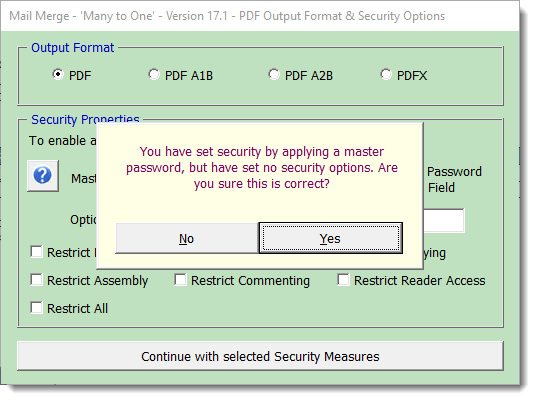
Task: Click Continue with selected Security Measures
Action: [x=260, y=356]
